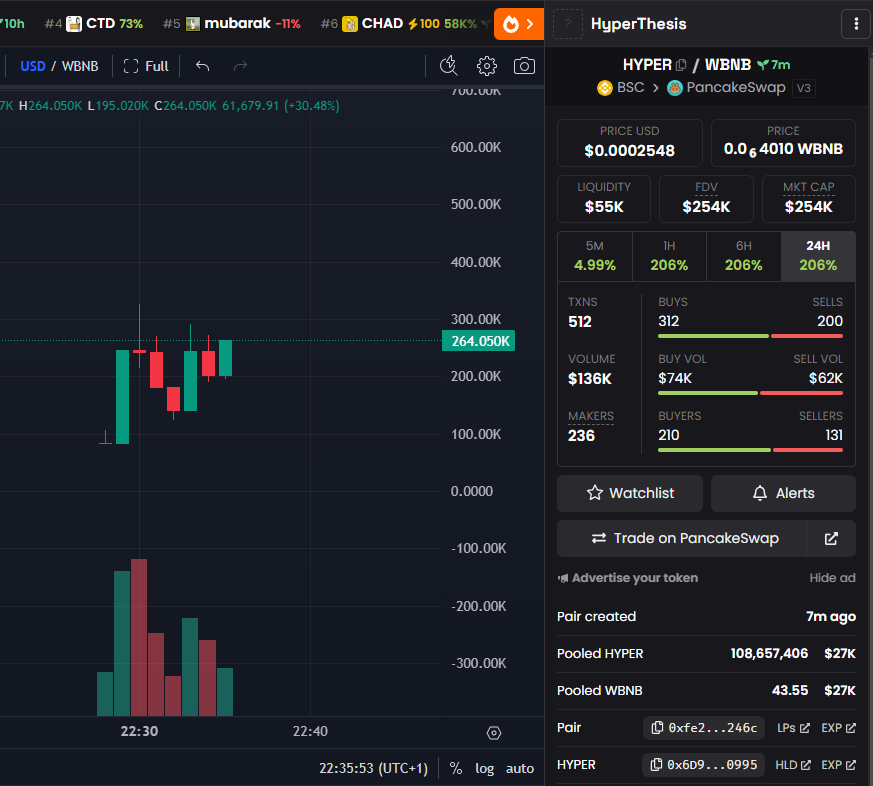Redo the chart action

[240, 66]
